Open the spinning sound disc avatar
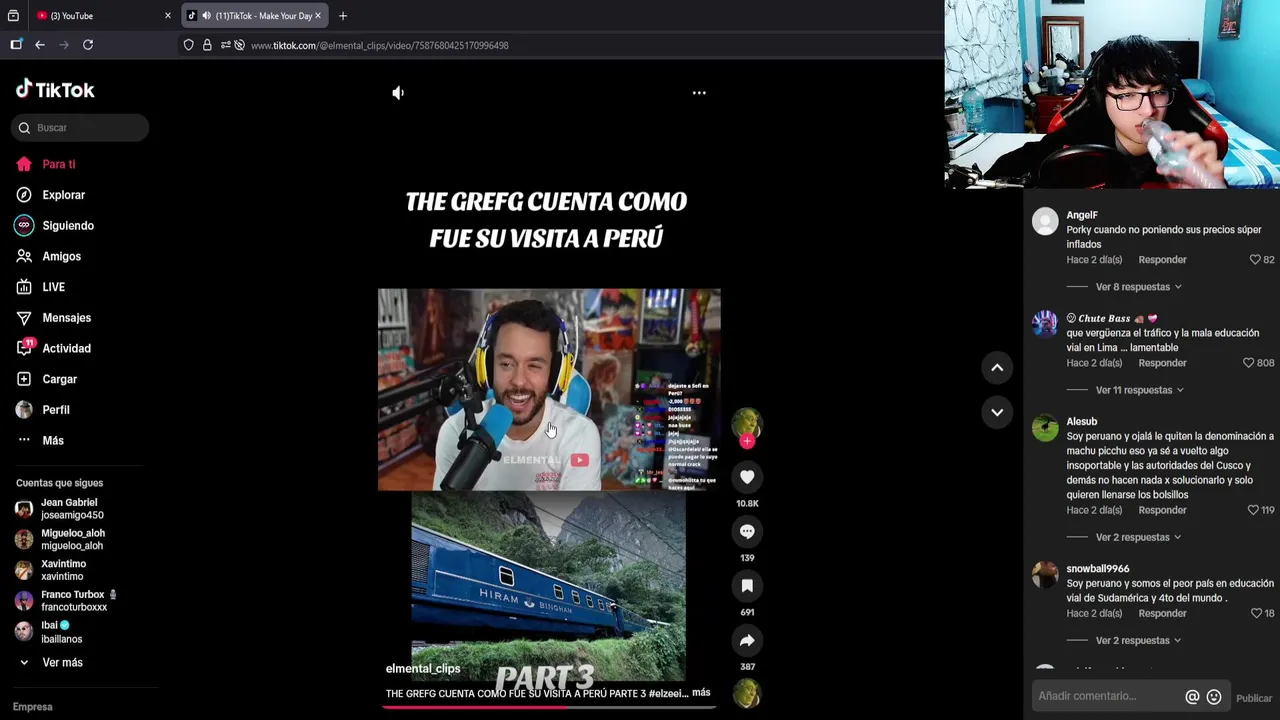Screen dimensions: 1280x720 pyautogui.click(x=747, y=692)
